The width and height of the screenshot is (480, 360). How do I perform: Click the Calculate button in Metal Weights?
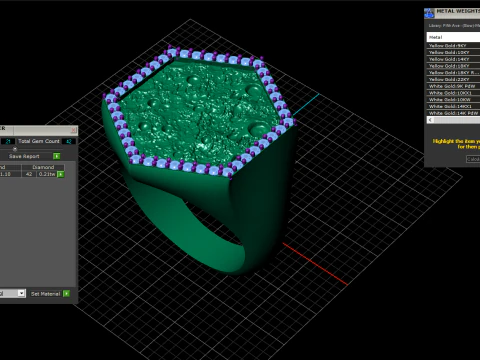coord(473,159)
